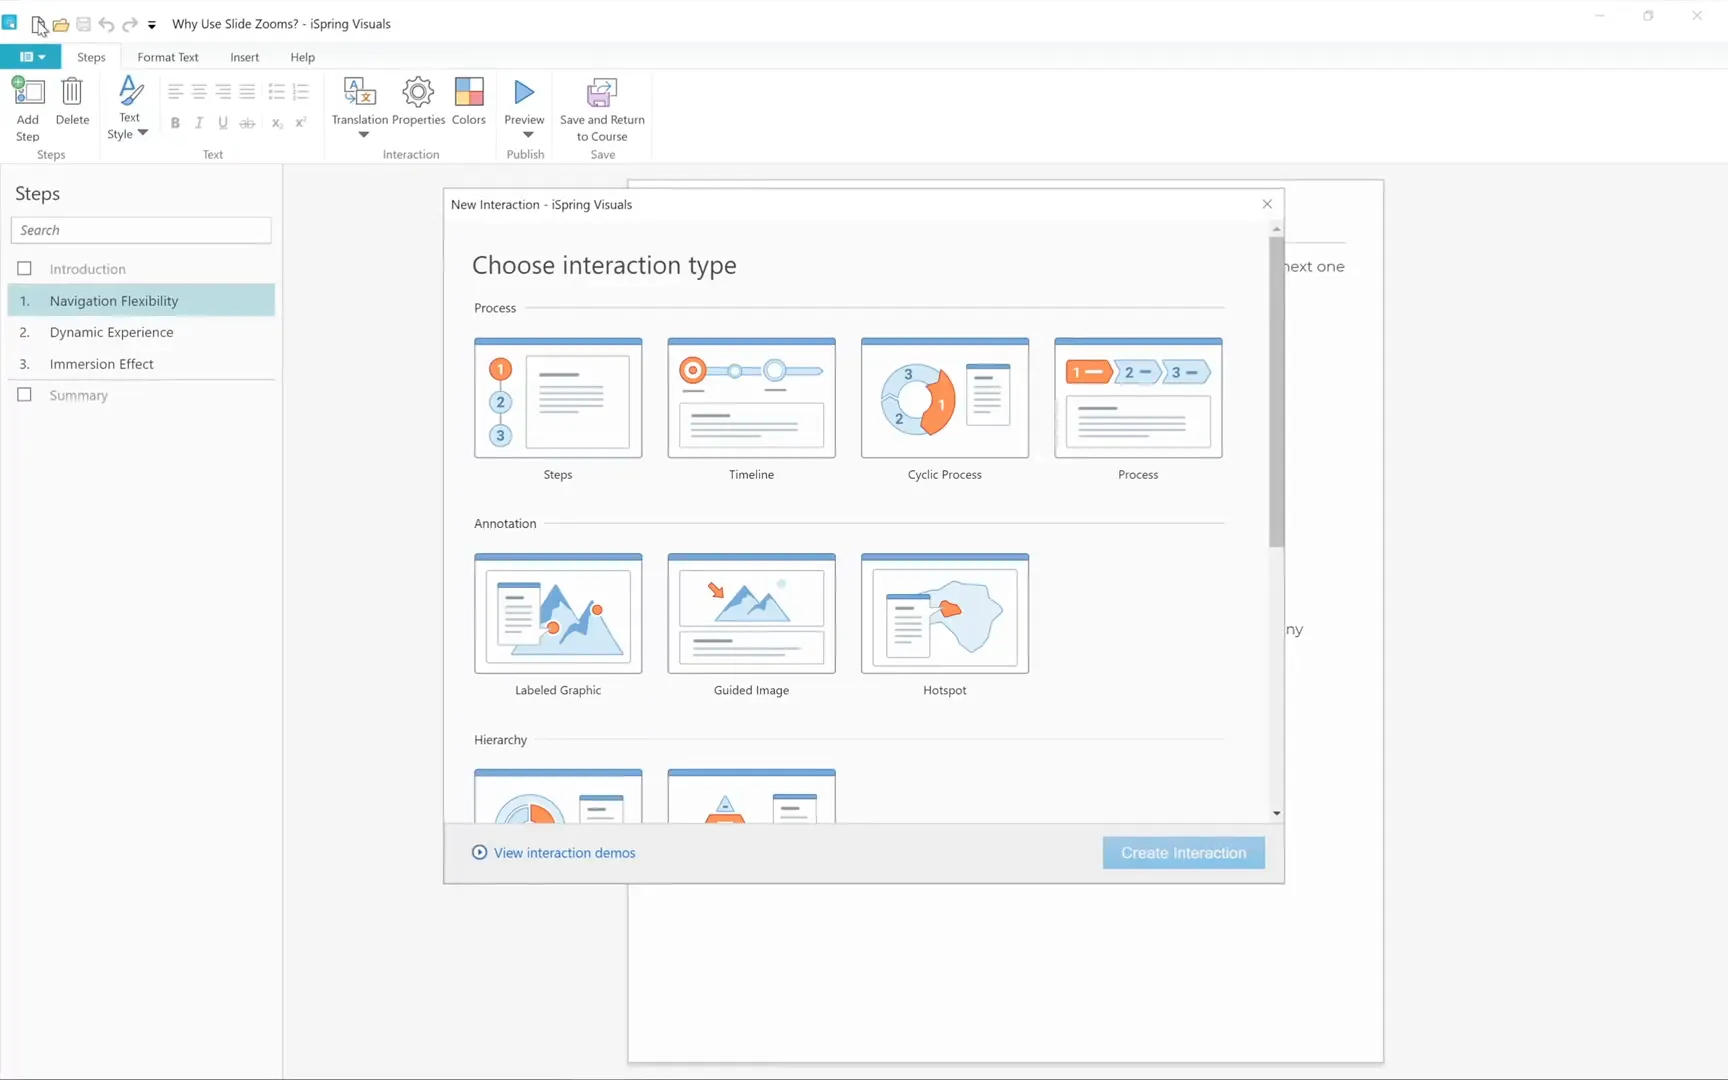Justify text in ribbon
This screenshot has height=1080, width=1728.
pos(247,92)
